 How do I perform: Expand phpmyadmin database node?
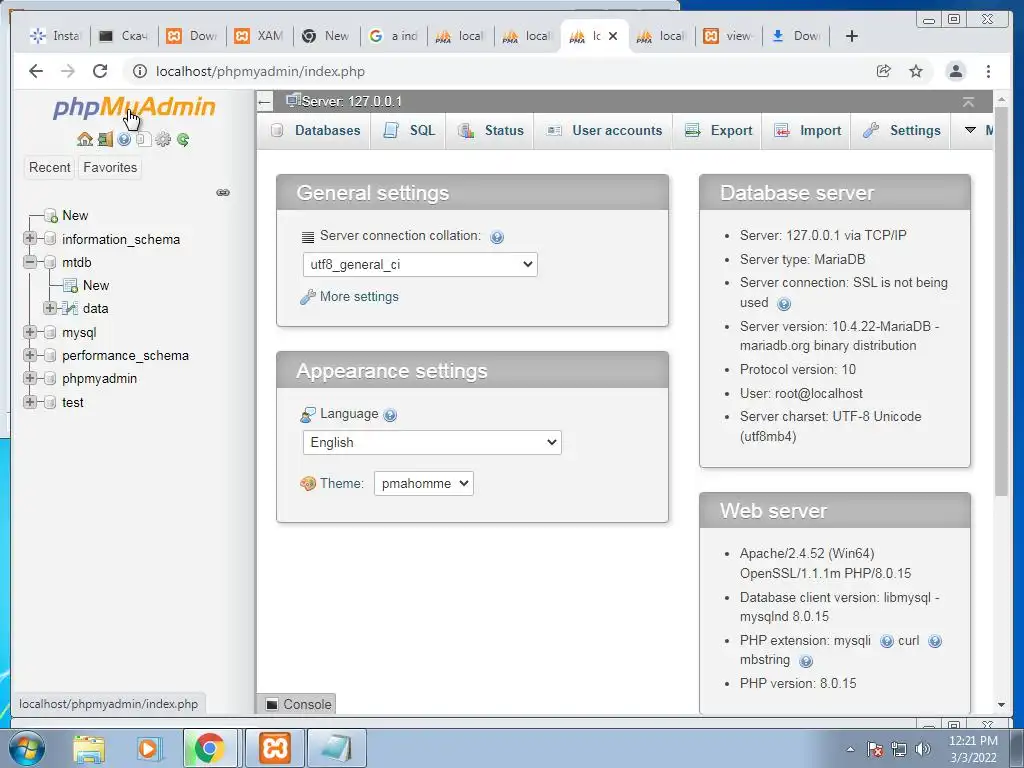click(29, 378)
